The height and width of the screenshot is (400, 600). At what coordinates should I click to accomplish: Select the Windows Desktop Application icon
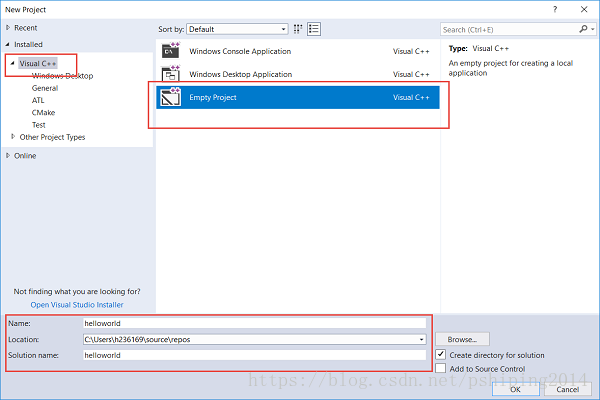[x=171, y=73]
